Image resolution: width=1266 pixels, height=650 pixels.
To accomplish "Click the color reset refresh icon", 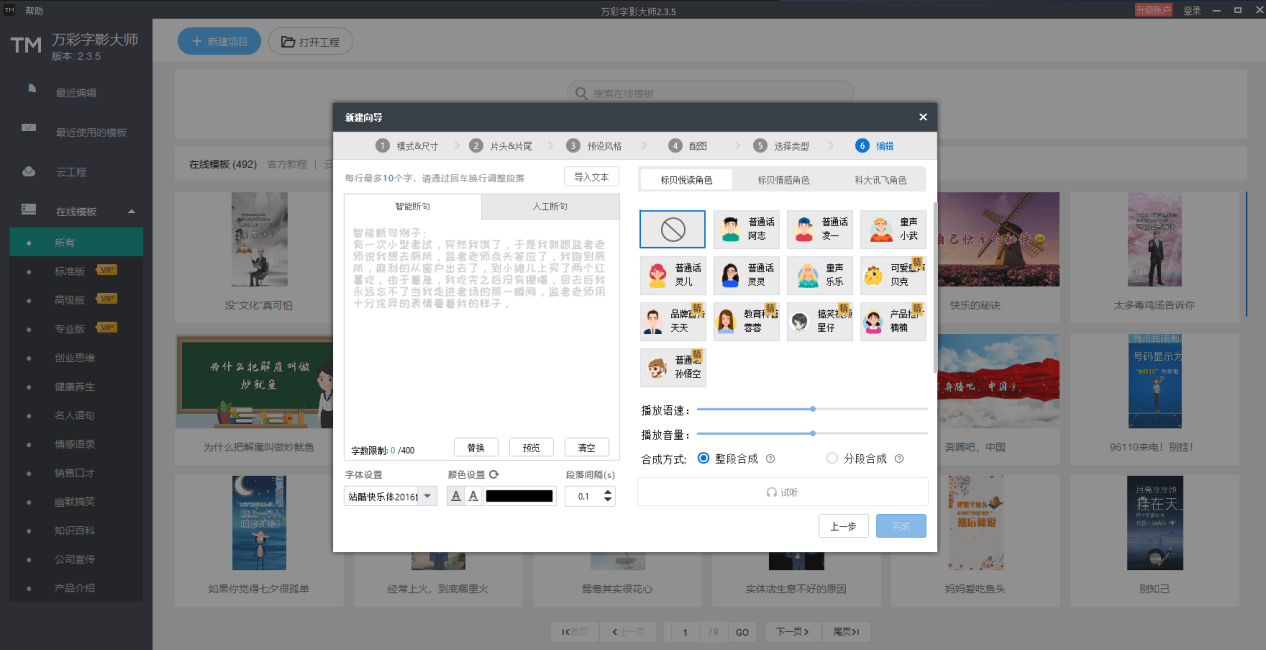I will (x=494, y=475).
